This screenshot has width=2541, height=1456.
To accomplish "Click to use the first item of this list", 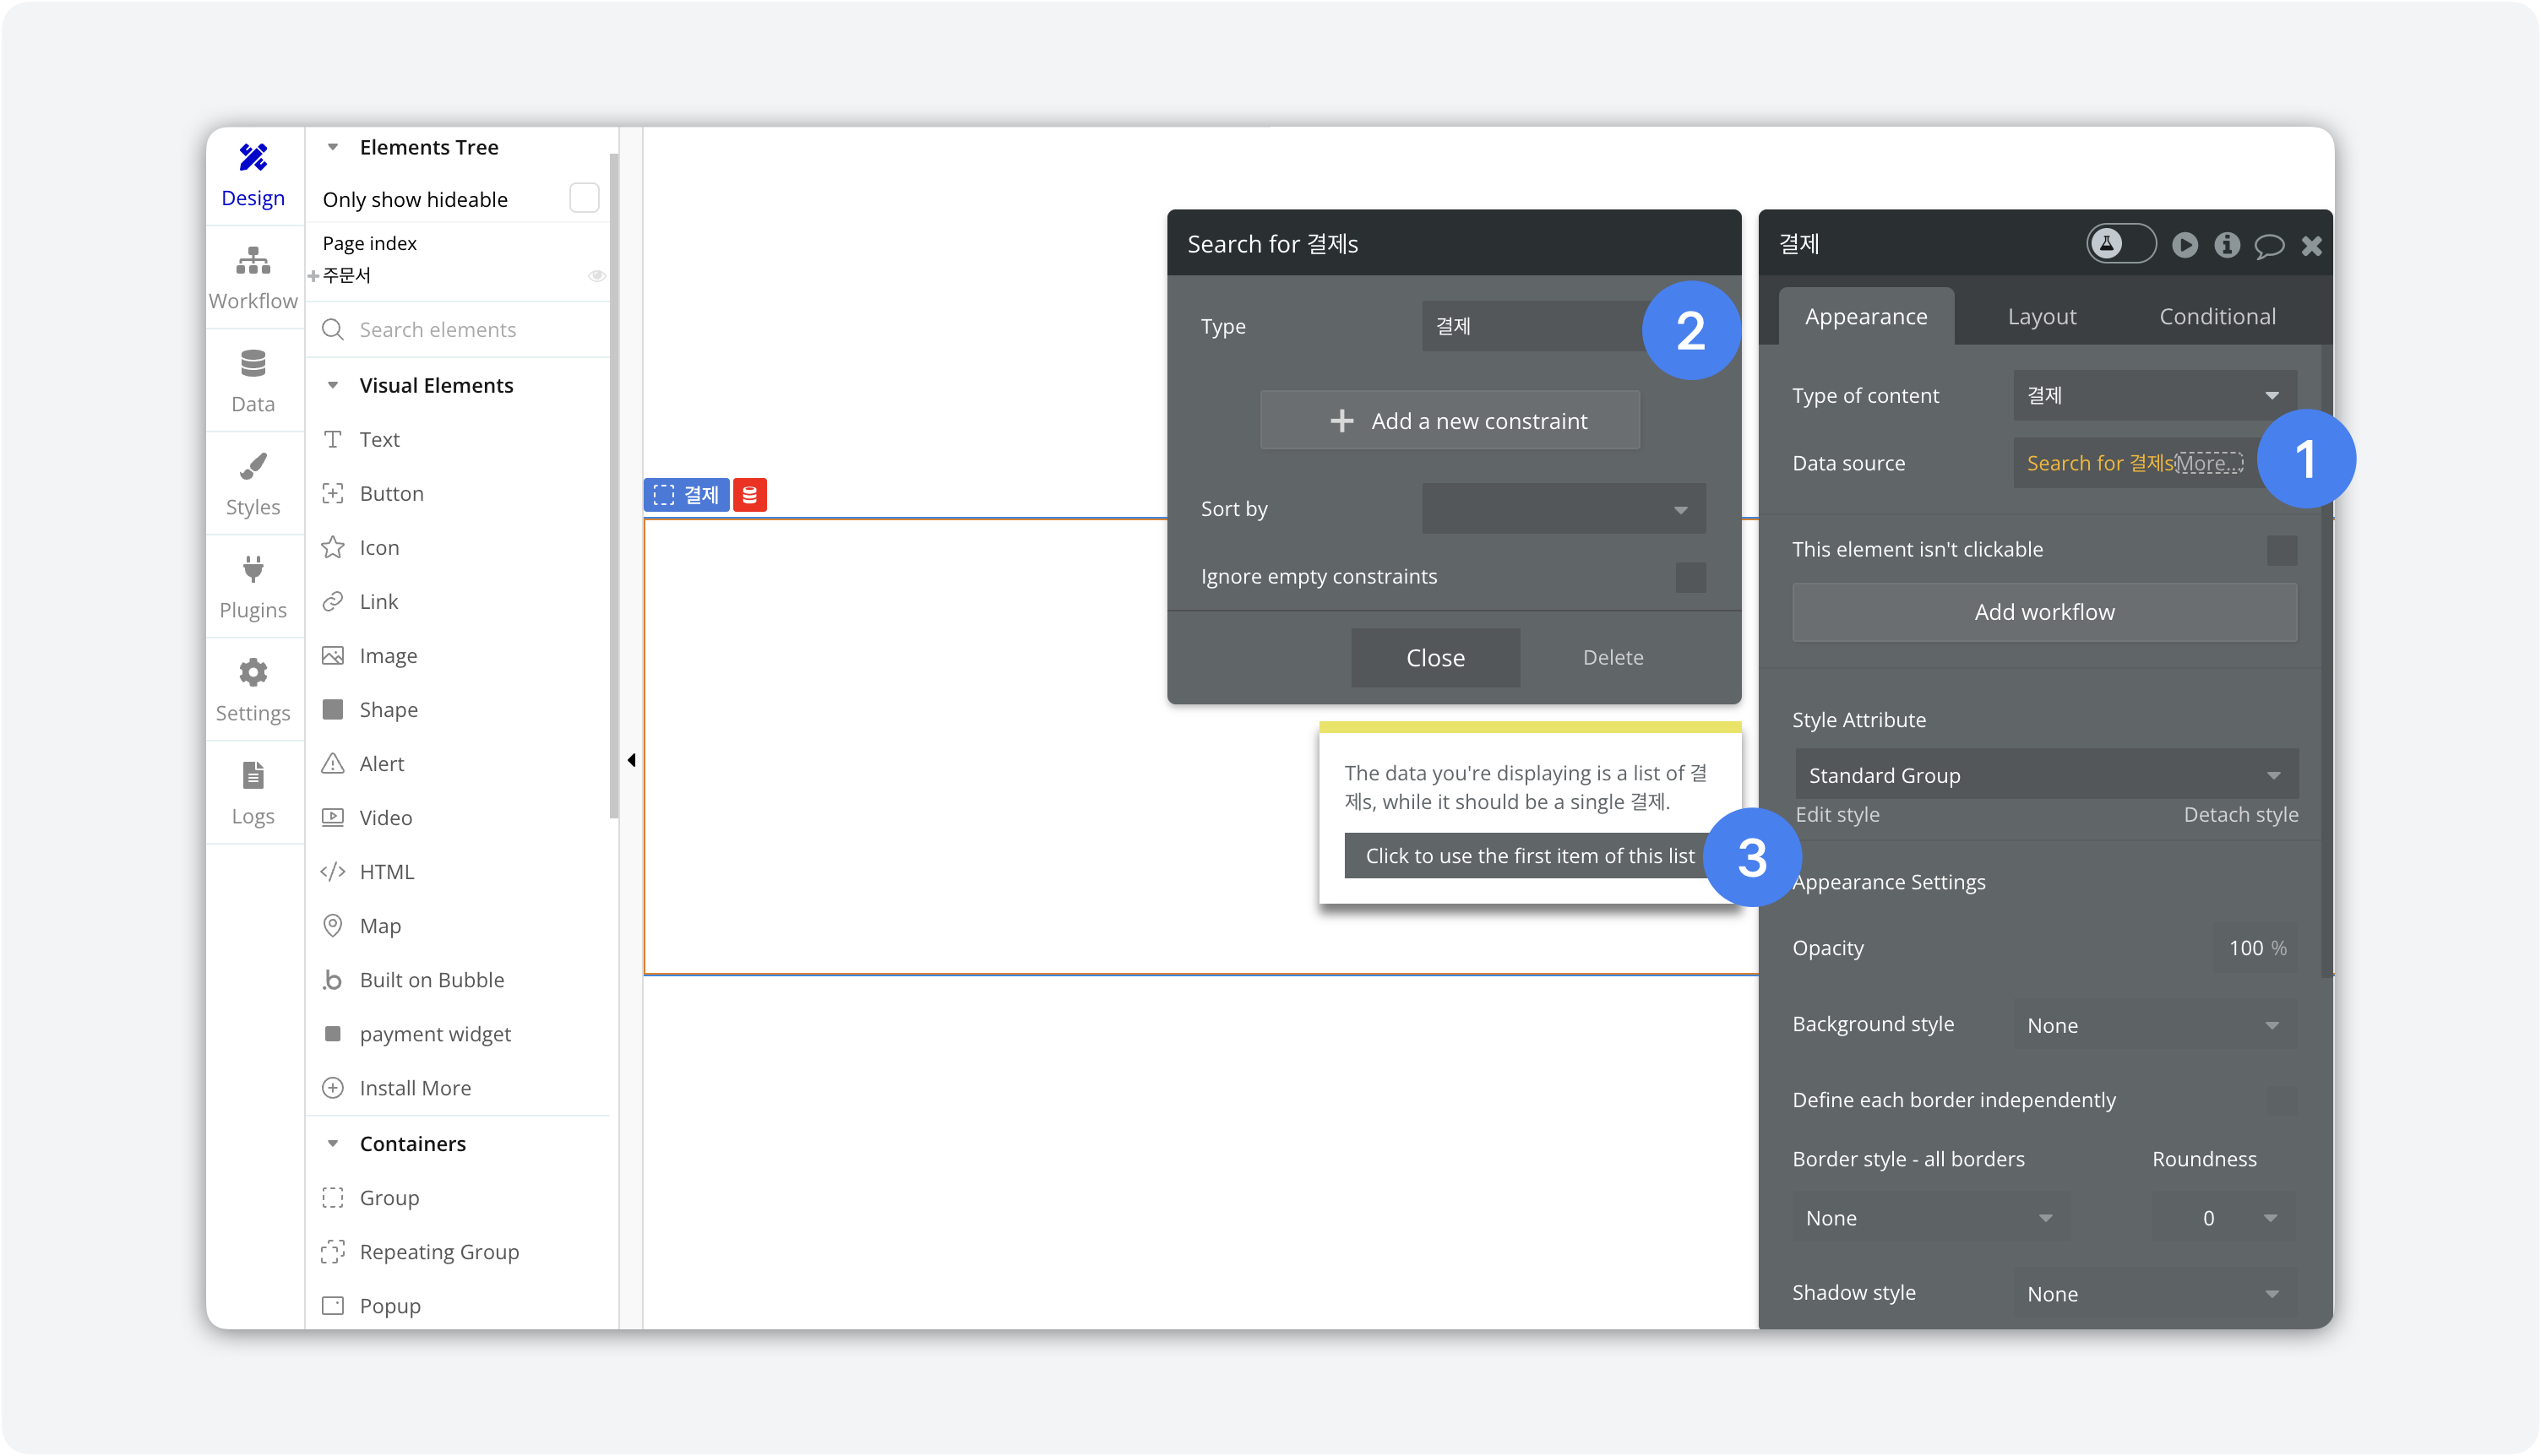I will click(x=1529, y=856).
